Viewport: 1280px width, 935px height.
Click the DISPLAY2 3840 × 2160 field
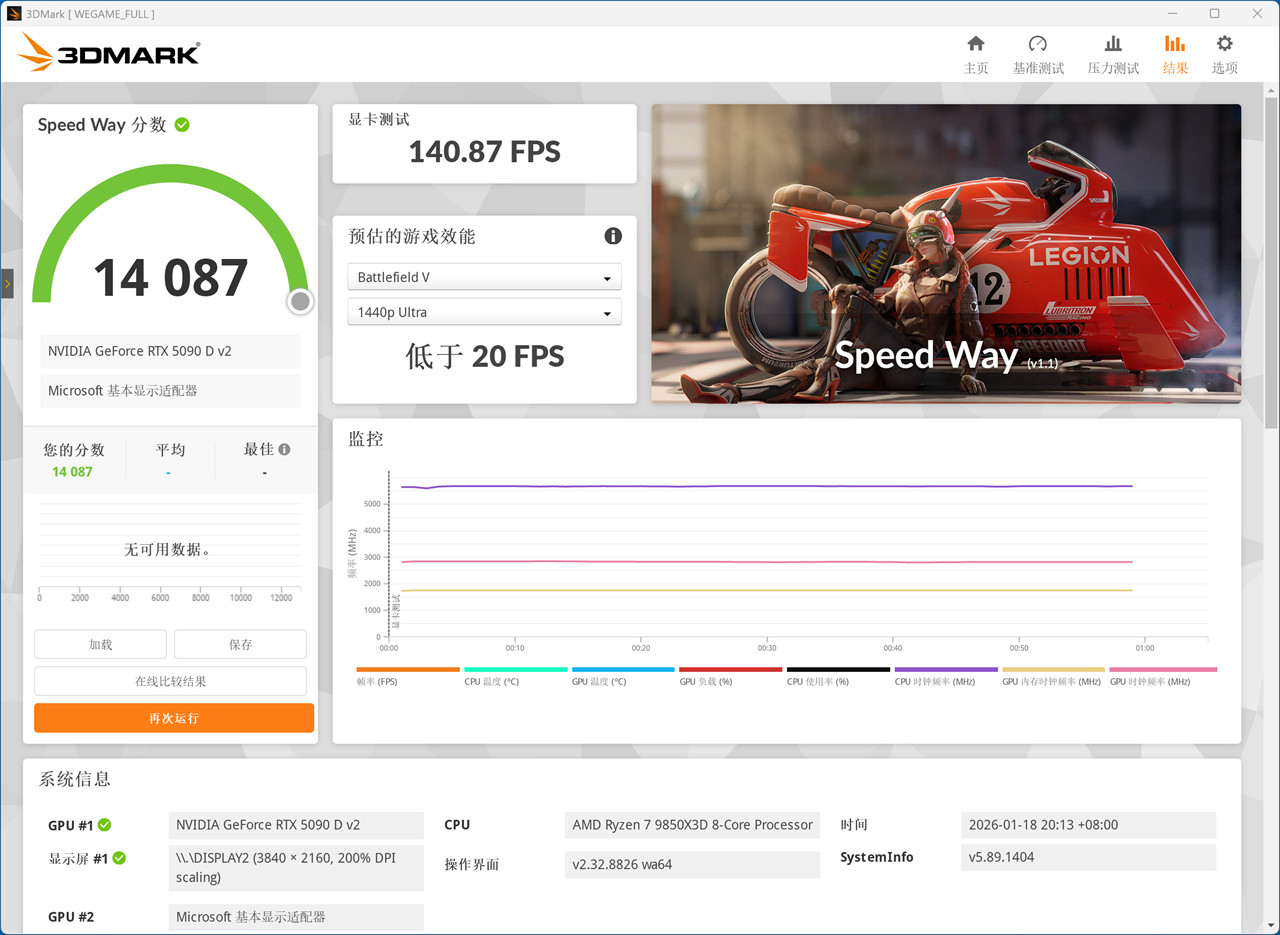pyautogui.click(x=296, y=868)
